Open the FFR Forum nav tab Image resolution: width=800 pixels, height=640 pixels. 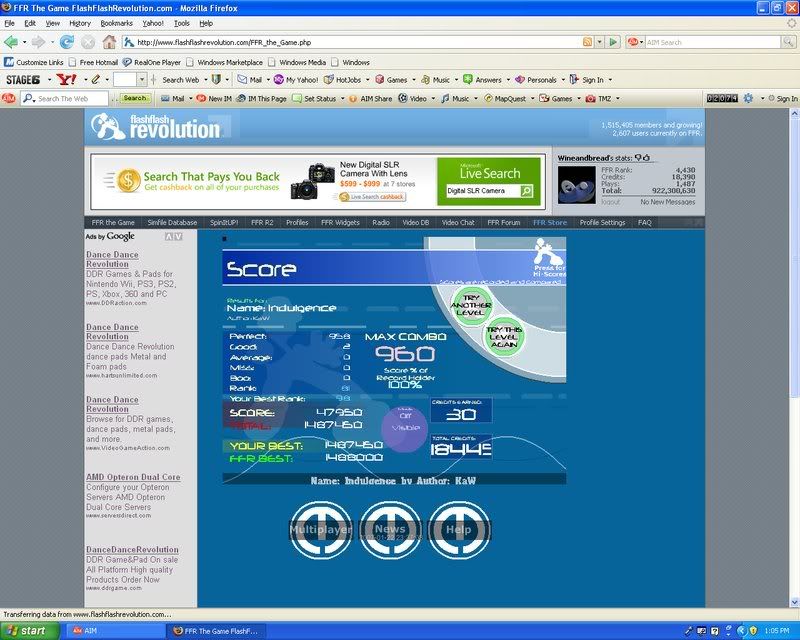tap(503, 222)
